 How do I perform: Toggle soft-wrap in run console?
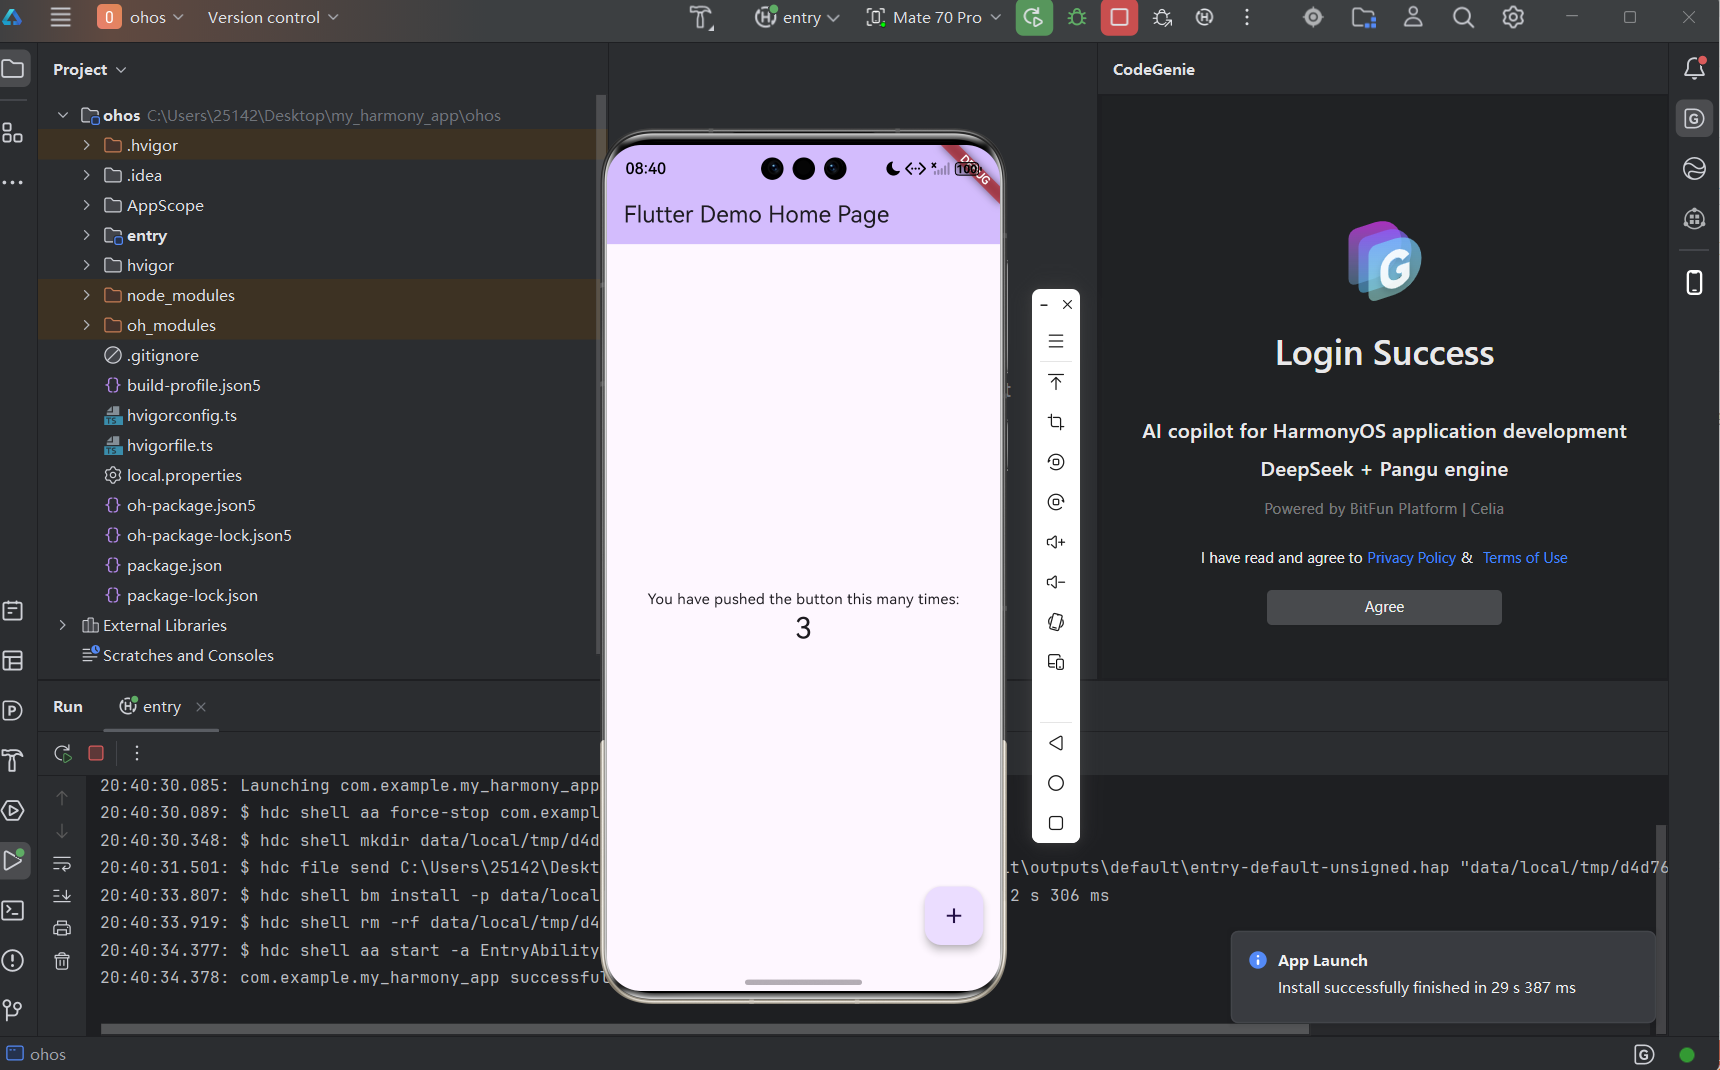[x=62, y=863]
